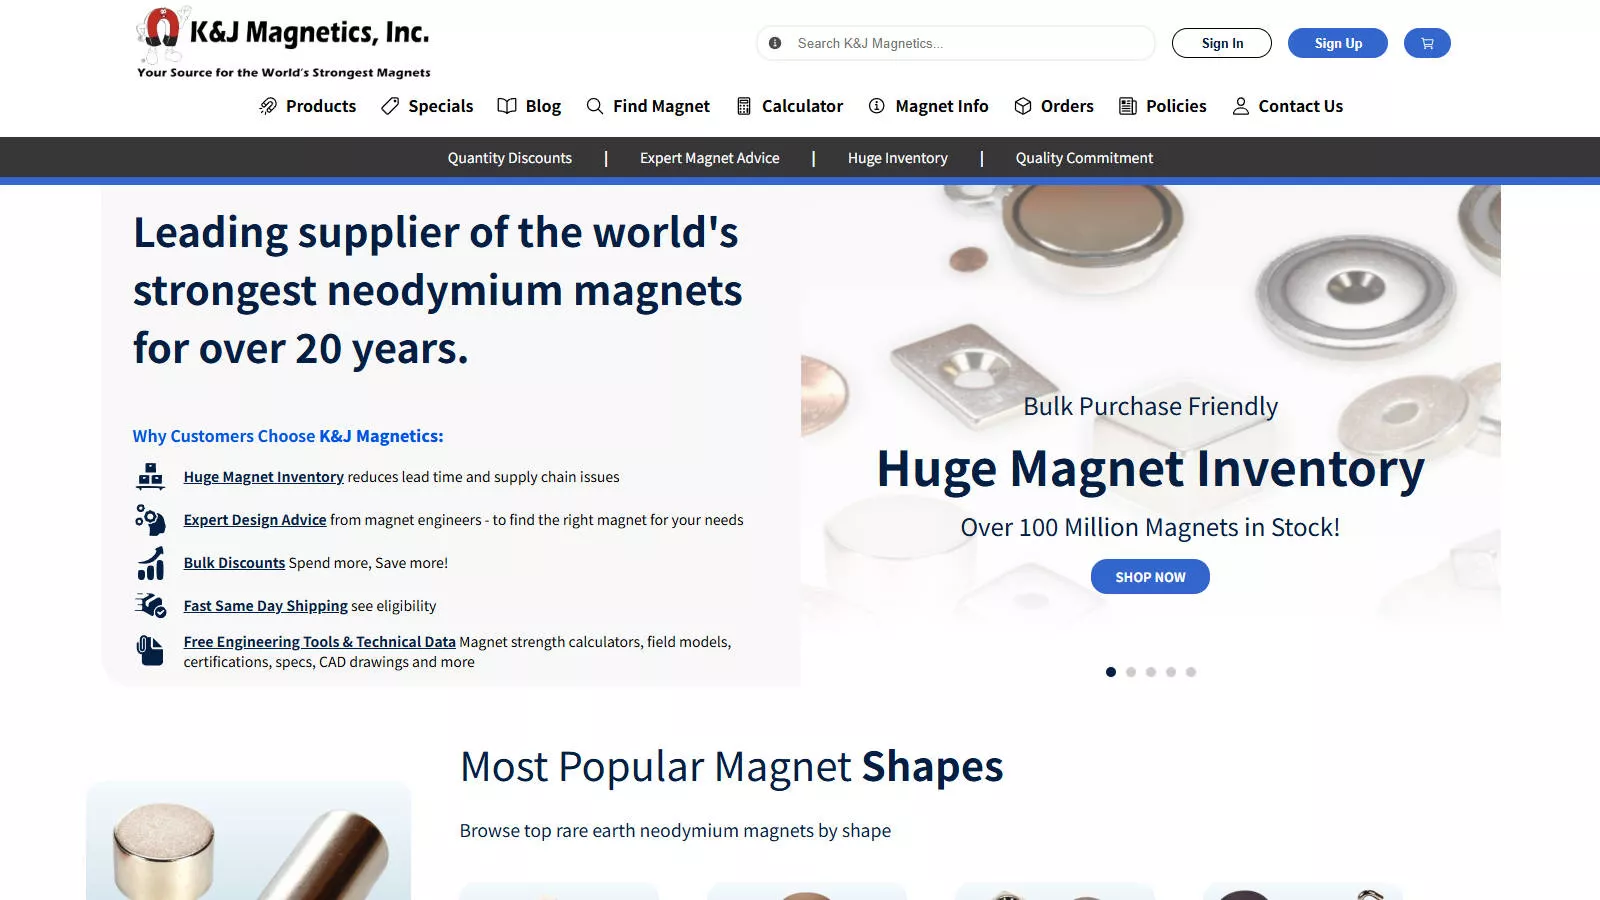Focus the Search K&J Magnetics field
This screenshot has height=900, width=1600.
(x=956, y=43)
